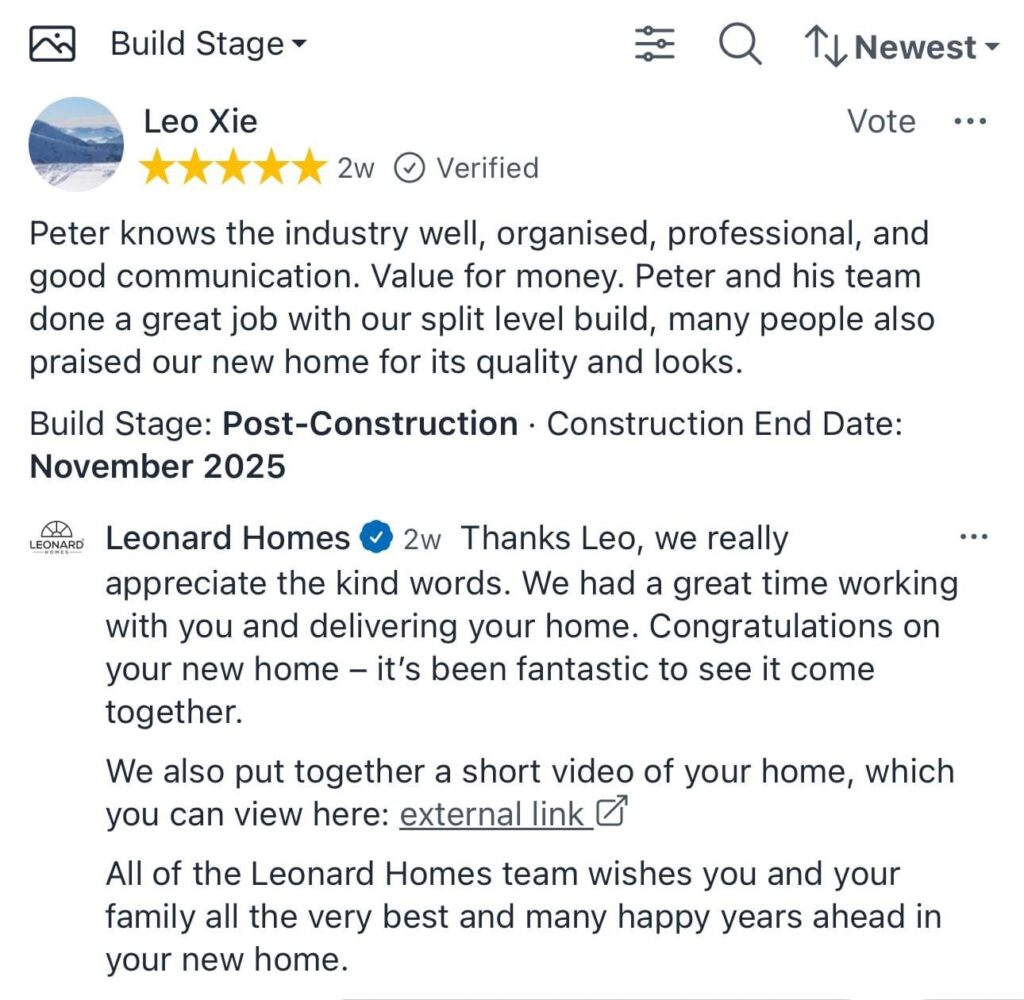Screen dimensions: 1024x1000
Task: Click the search magnifier icon
Action: pos(740,44)
